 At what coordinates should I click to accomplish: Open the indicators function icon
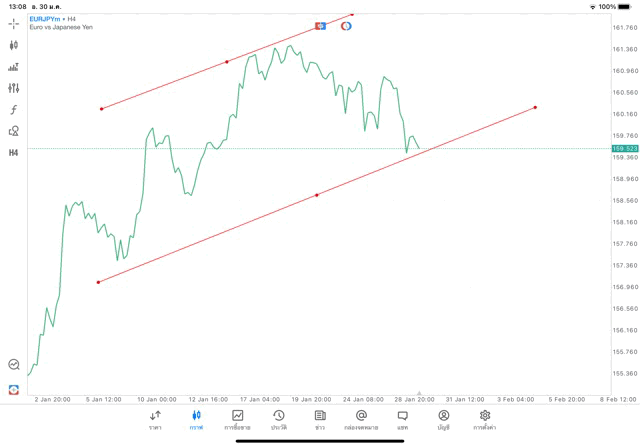14,110
